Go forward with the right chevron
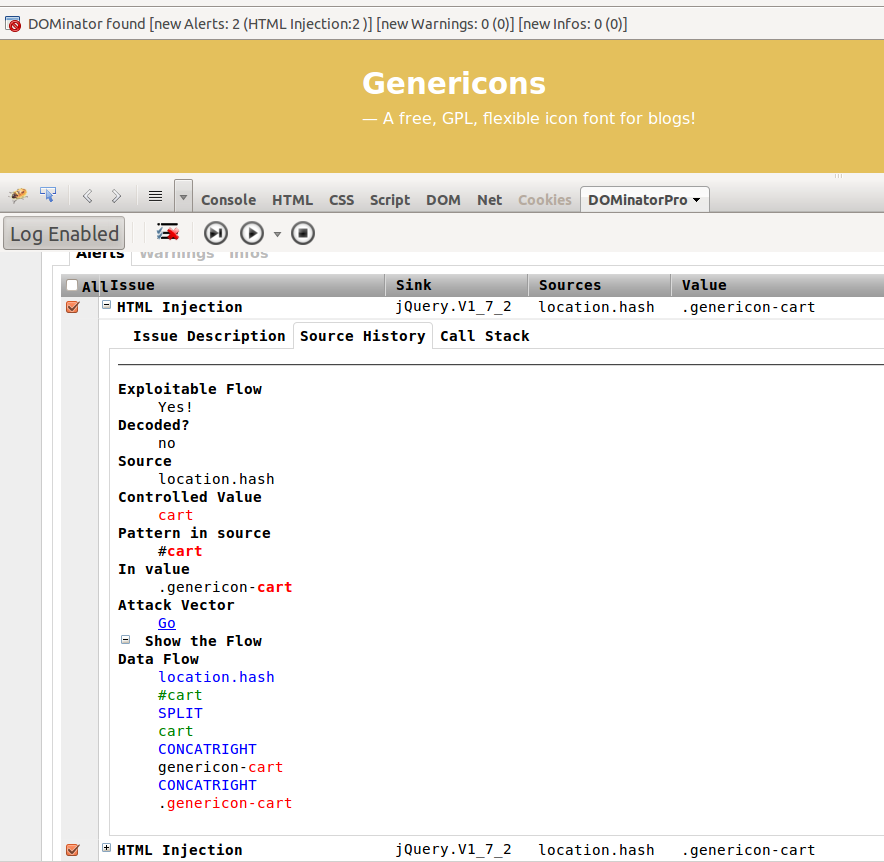 116,196
